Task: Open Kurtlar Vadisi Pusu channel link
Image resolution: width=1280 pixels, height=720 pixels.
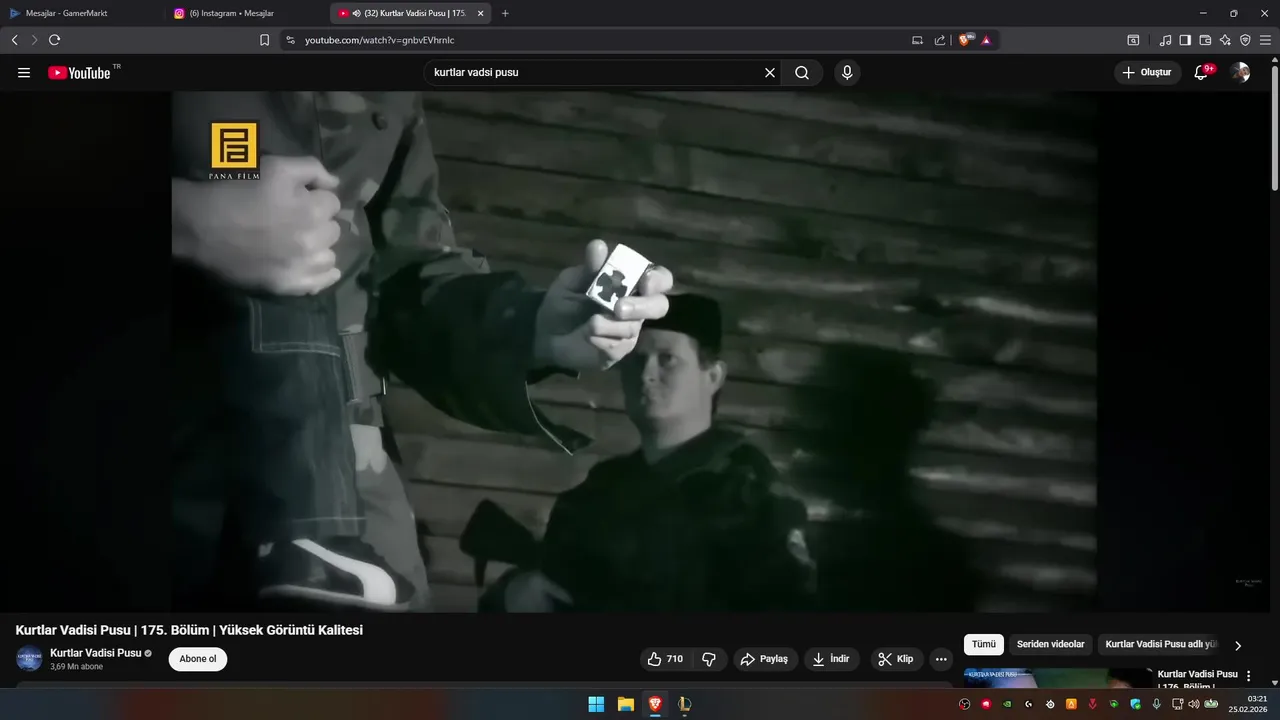Action: point(96,653)
